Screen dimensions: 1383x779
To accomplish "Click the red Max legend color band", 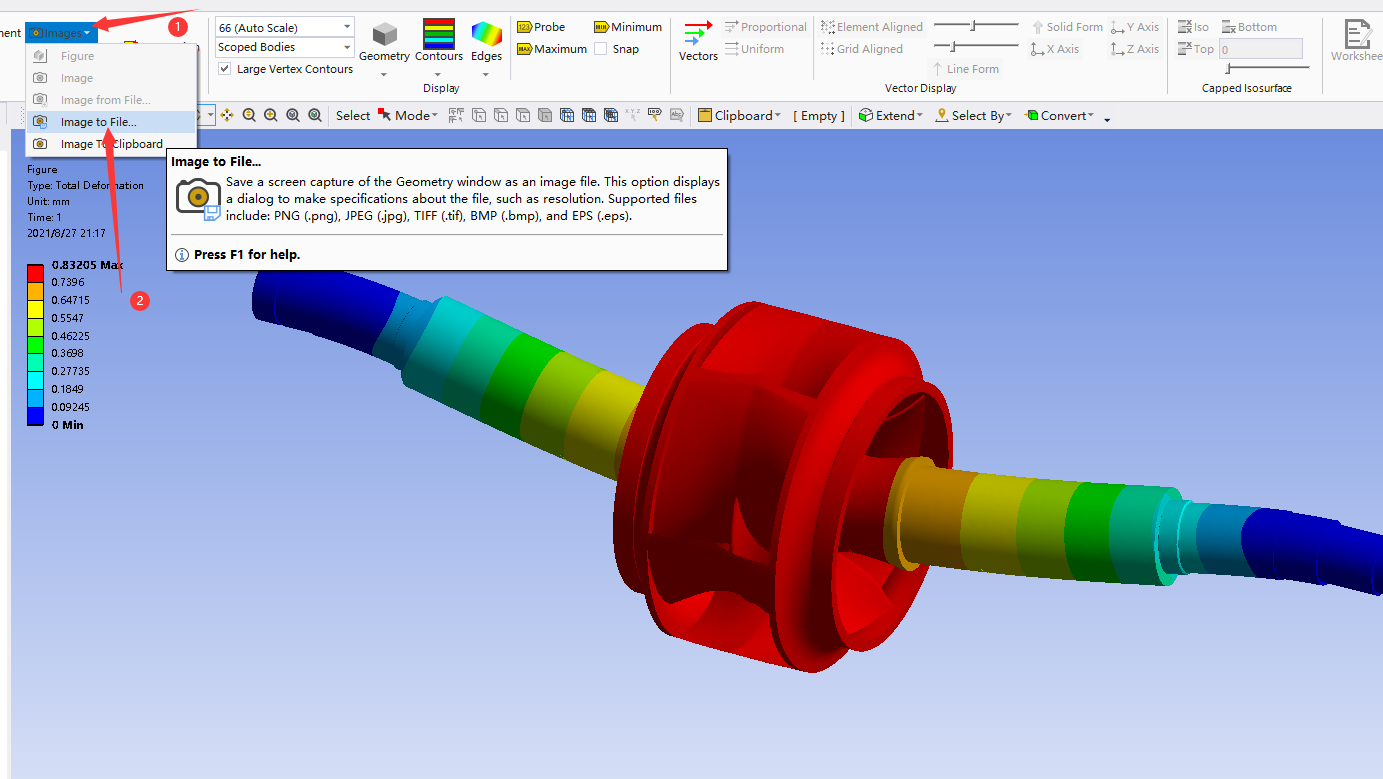I will [x=35, y=273].
